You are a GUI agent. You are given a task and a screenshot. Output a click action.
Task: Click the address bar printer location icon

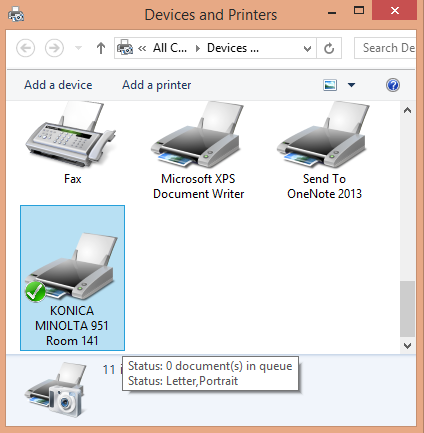[x=125, y=48]
